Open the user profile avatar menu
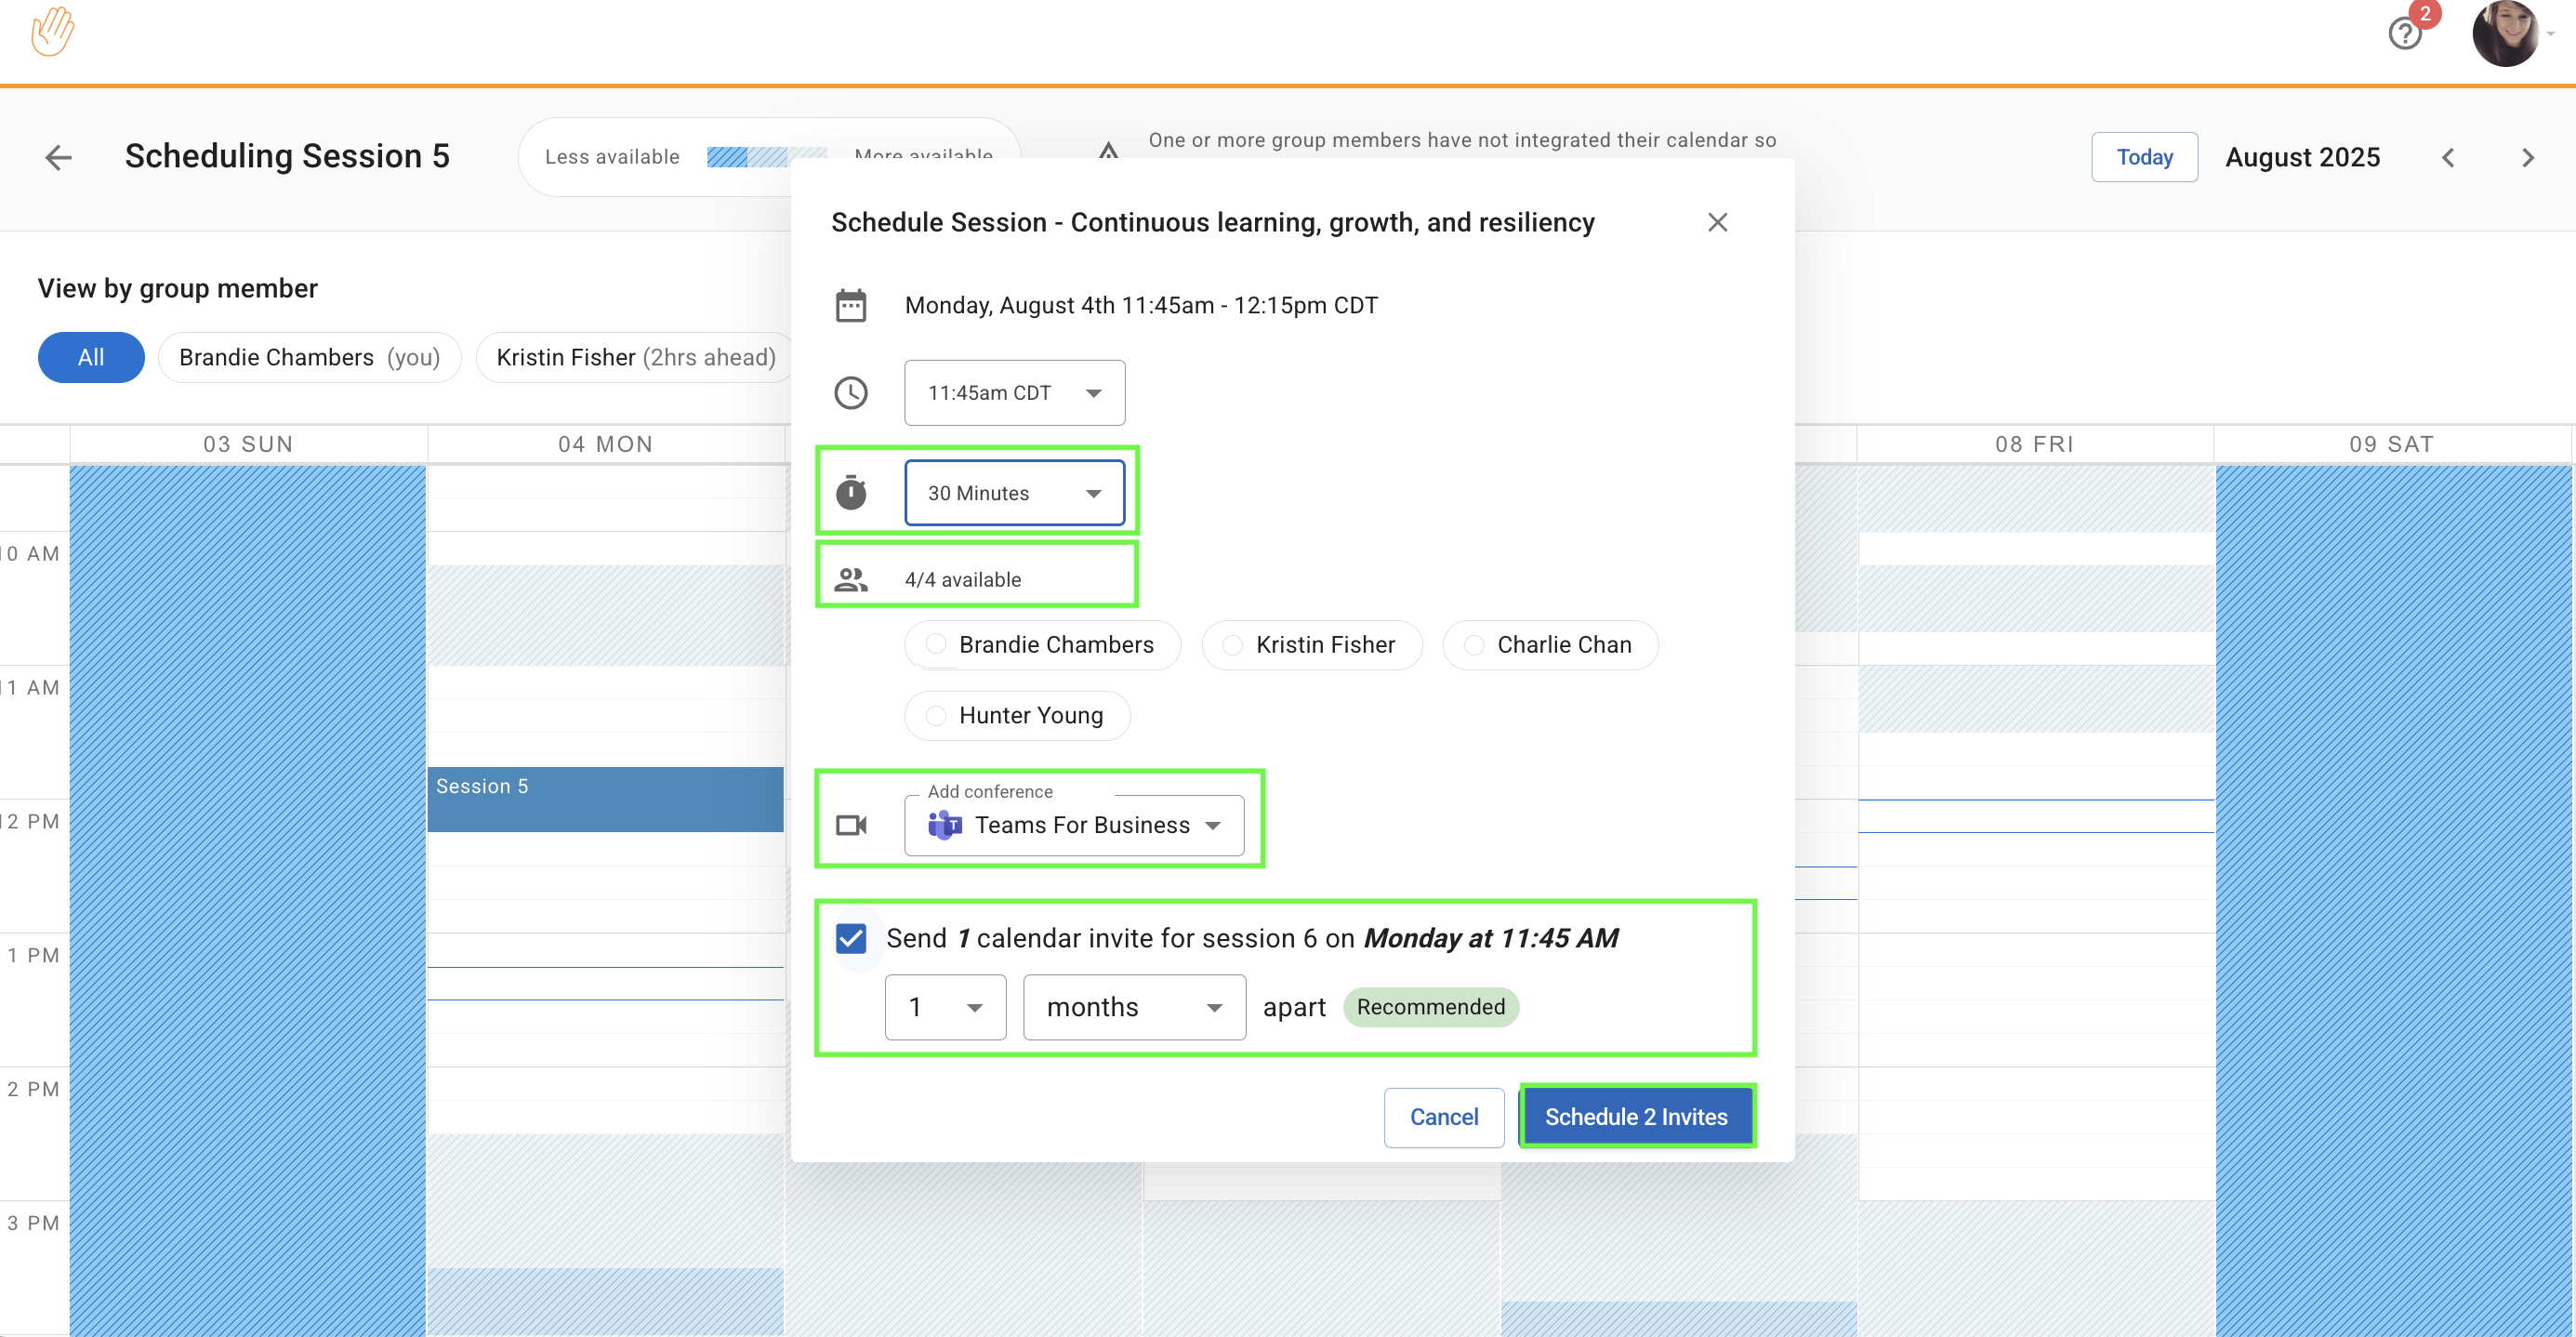Screen dimensions: 2576x1337 pos(2505,34)
